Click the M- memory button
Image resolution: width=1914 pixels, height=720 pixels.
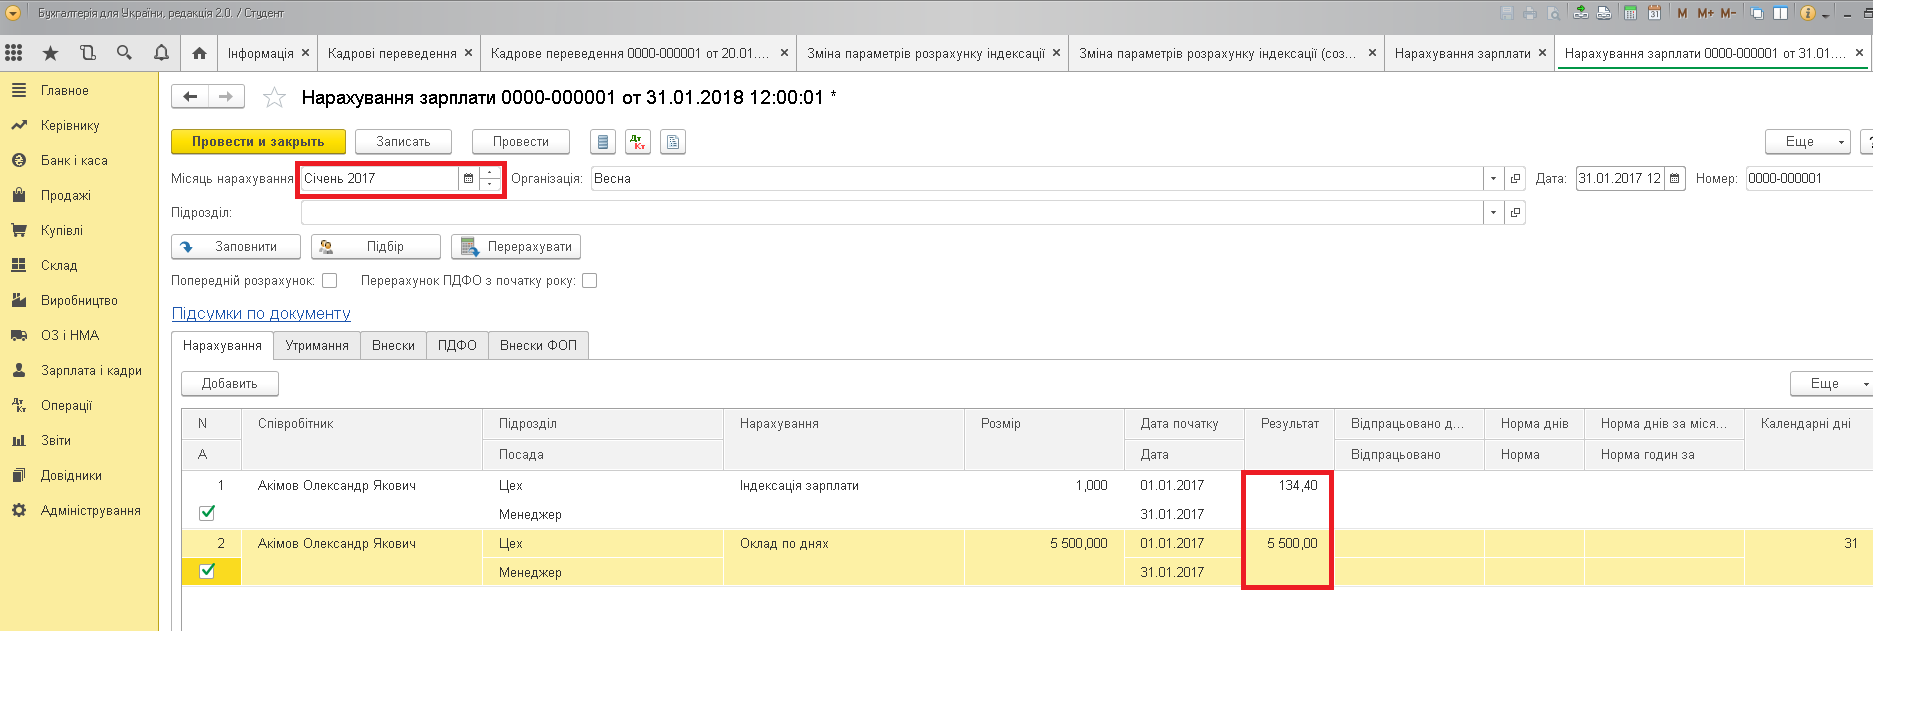tap(1728, 13)
